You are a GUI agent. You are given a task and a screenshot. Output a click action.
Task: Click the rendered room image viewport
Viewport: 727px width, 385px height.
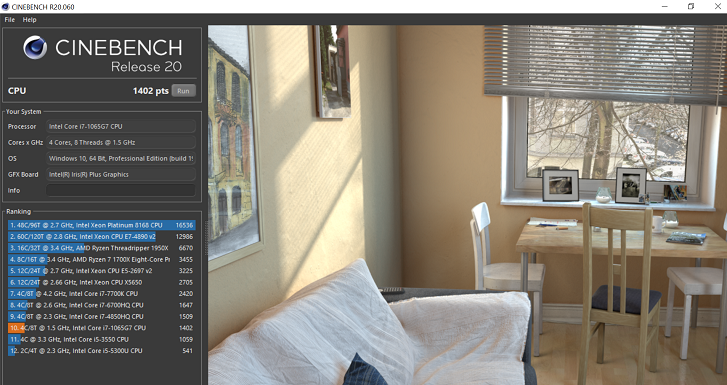pyautogui.click(x=467, y=205)
